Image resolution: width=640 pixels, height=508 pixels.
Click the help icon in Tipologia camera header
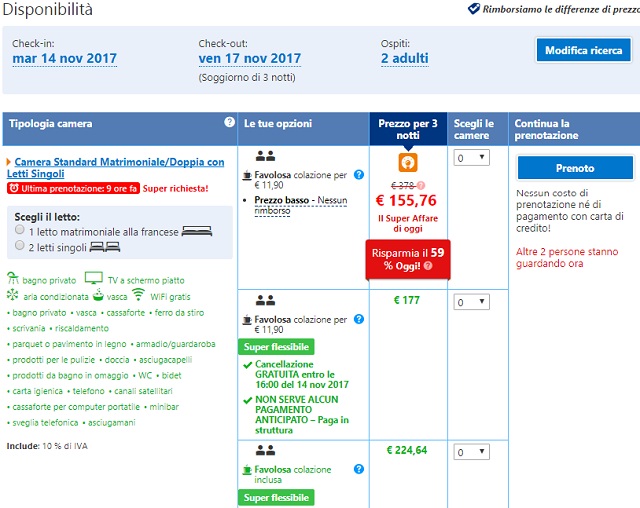229,123
